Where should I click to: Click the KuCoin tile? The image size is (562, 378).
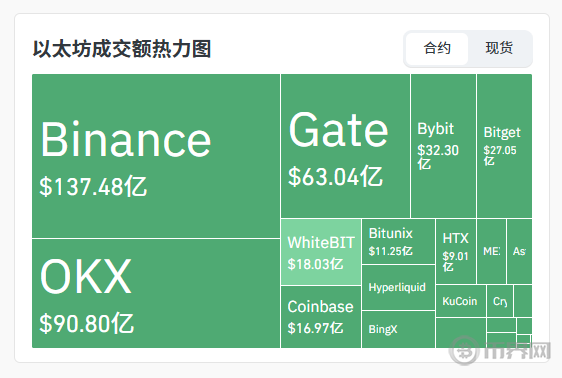461,301
